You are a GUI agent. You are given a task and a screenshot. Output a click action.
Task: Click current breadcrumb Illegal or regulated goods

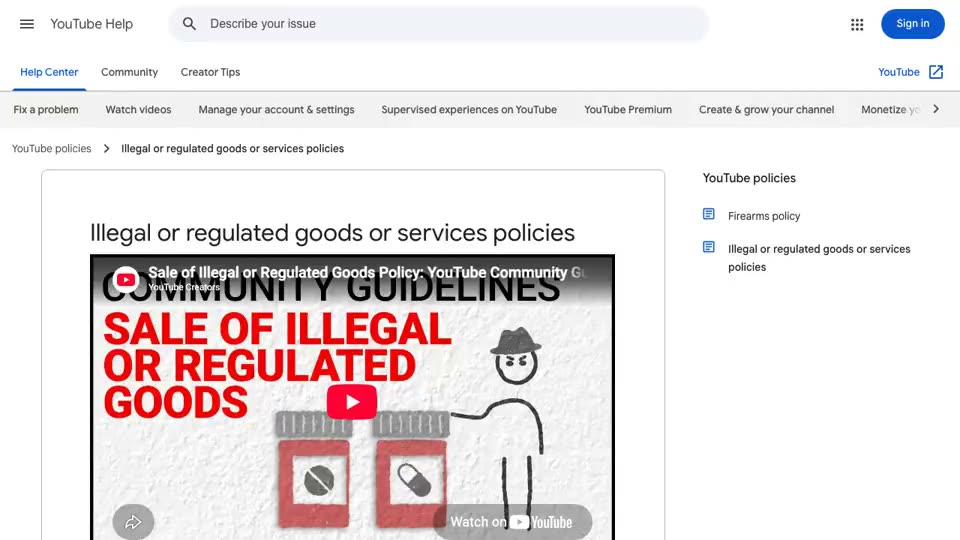click(233, 149)
